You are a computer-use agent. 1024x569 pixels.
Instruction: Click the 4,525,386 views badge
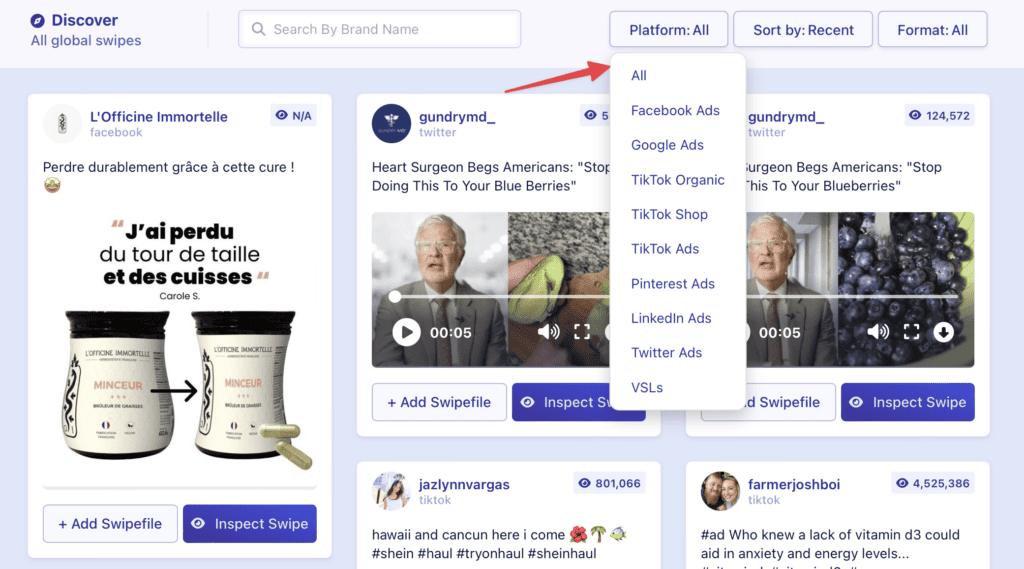click(x=933, y=483)
